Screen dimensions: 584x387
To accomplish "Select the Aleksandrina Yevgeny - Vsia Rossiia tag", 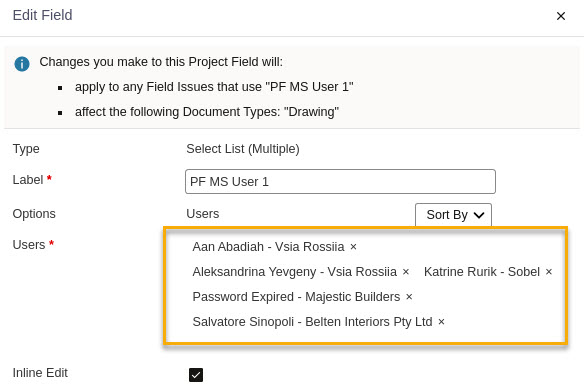I will pyautogui.click(x=294, y=272).
